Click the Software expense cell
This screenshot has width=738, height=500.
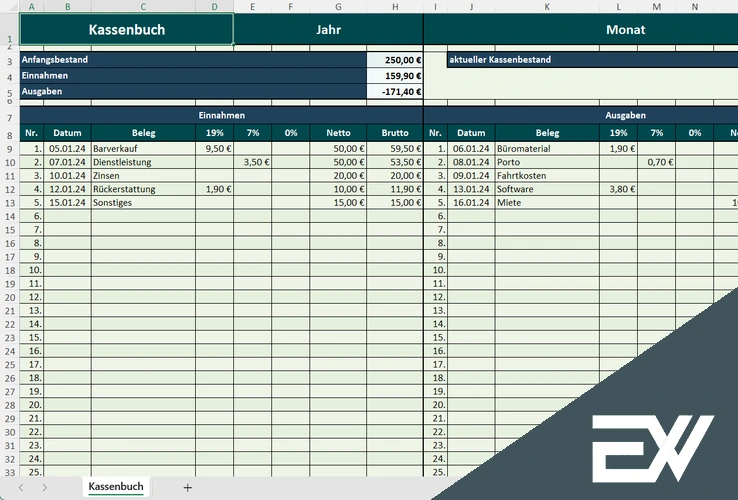pos(547,189)
